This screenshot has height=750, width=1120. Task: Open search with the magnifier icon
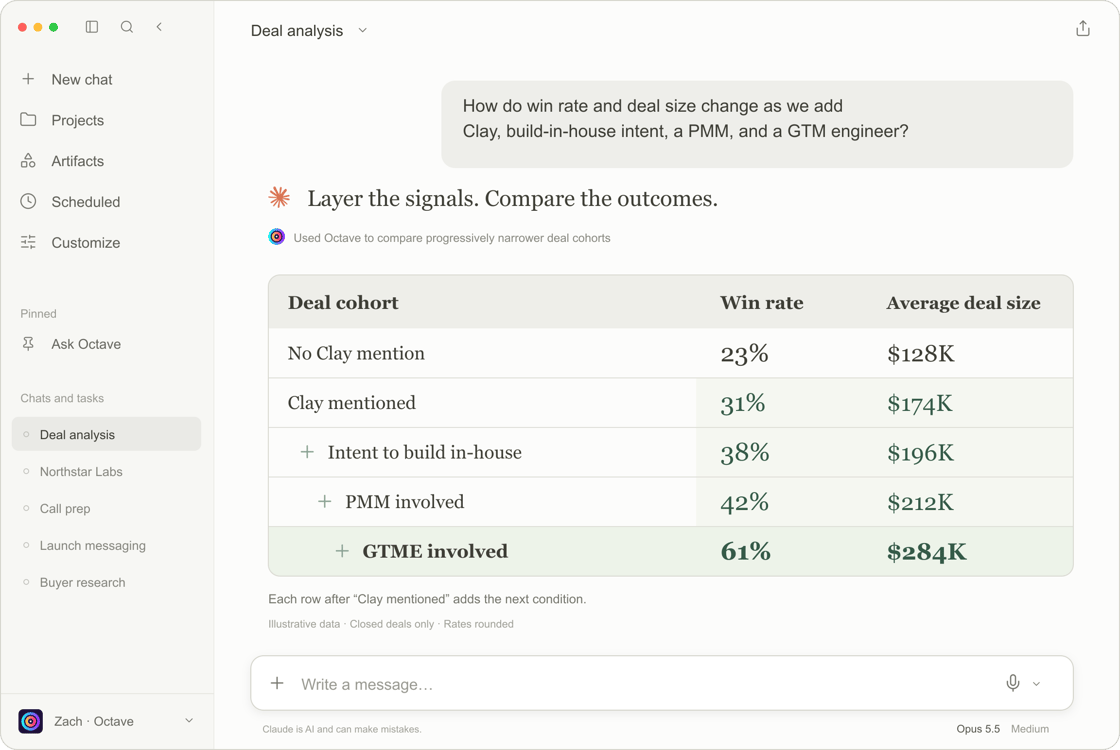126,26
